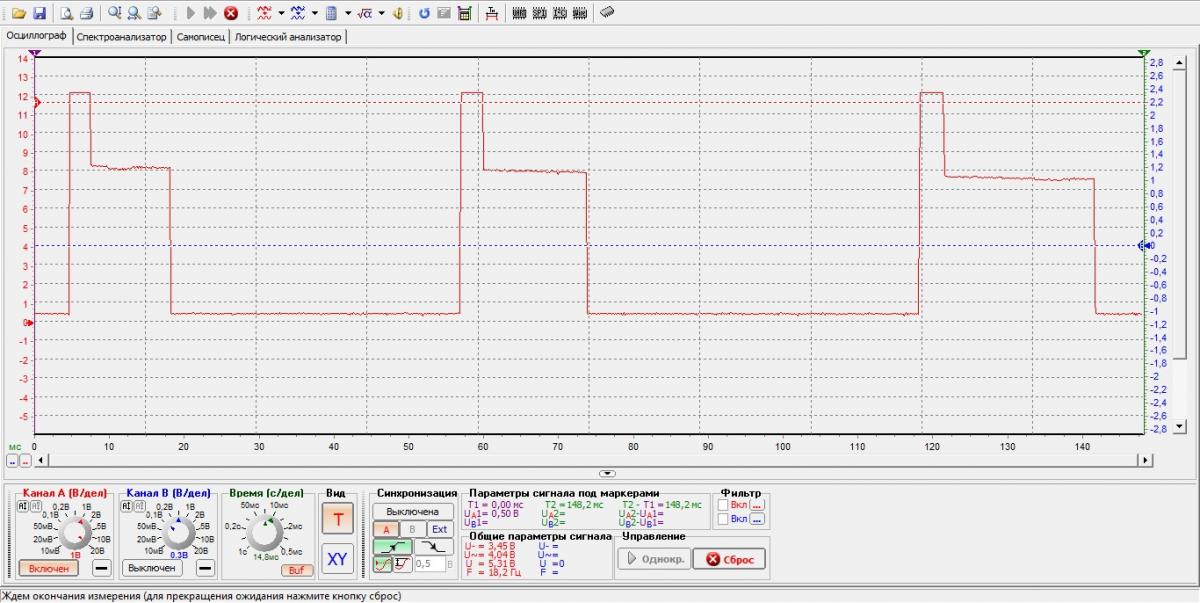Viewport: 1200px width, 603px height.
Task: Open red filter settings ellipsis button
Action: tap(757, 506)
